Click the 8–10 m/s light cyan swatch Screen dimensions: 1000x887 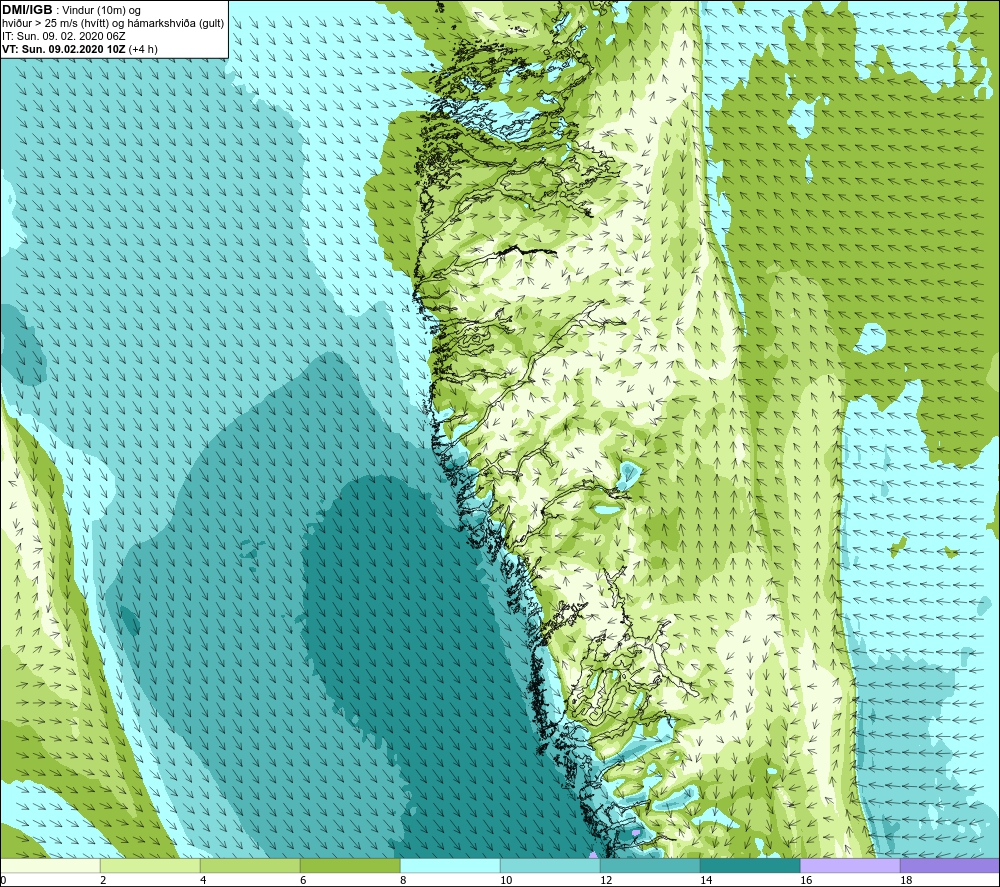450,865
